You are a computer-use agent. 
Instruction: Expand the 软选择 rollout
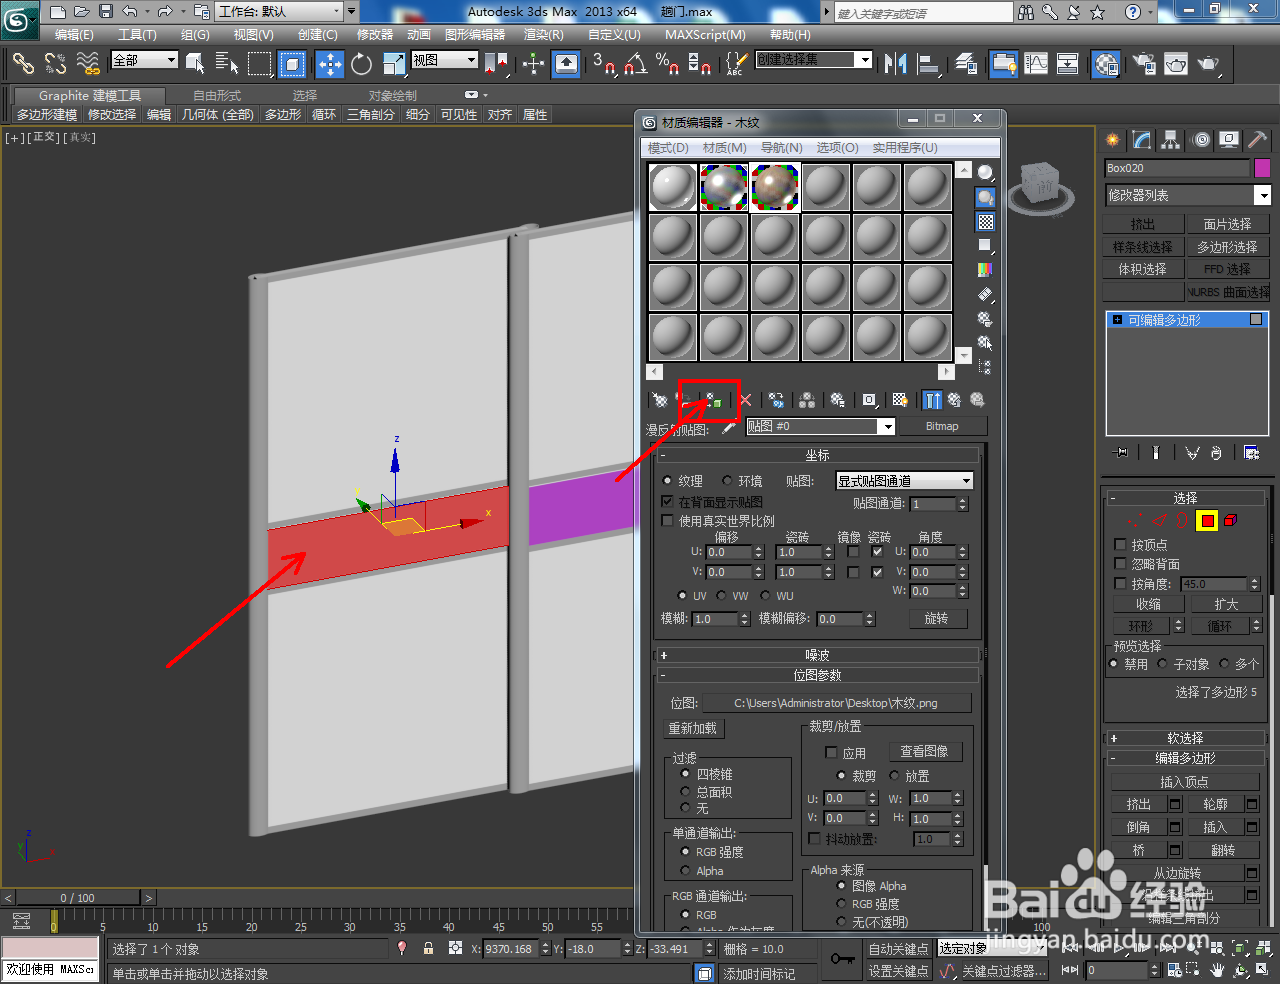click(x=1185, y=738)
